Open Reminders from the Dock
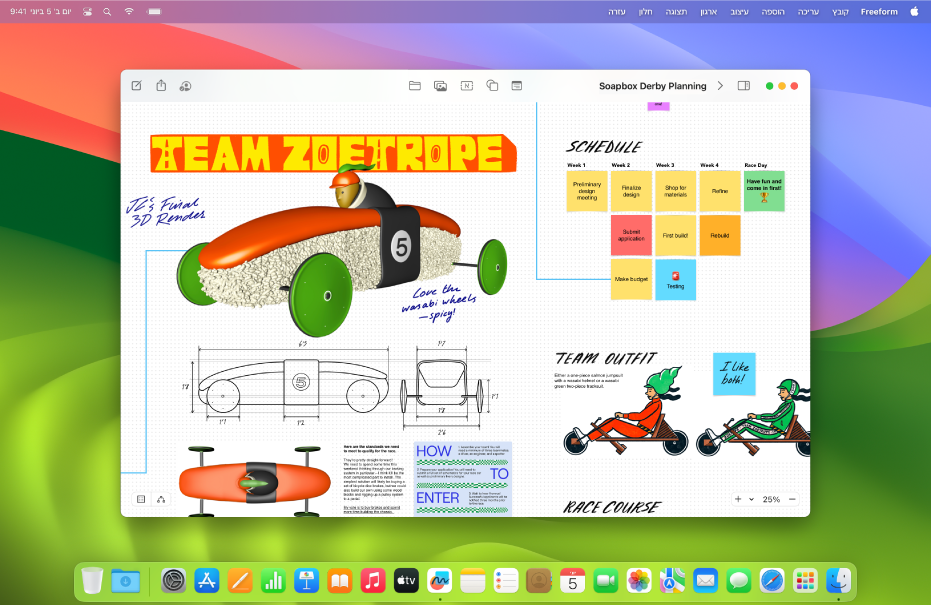This screenshot has width=931, height=606. (x=506, y=580)
